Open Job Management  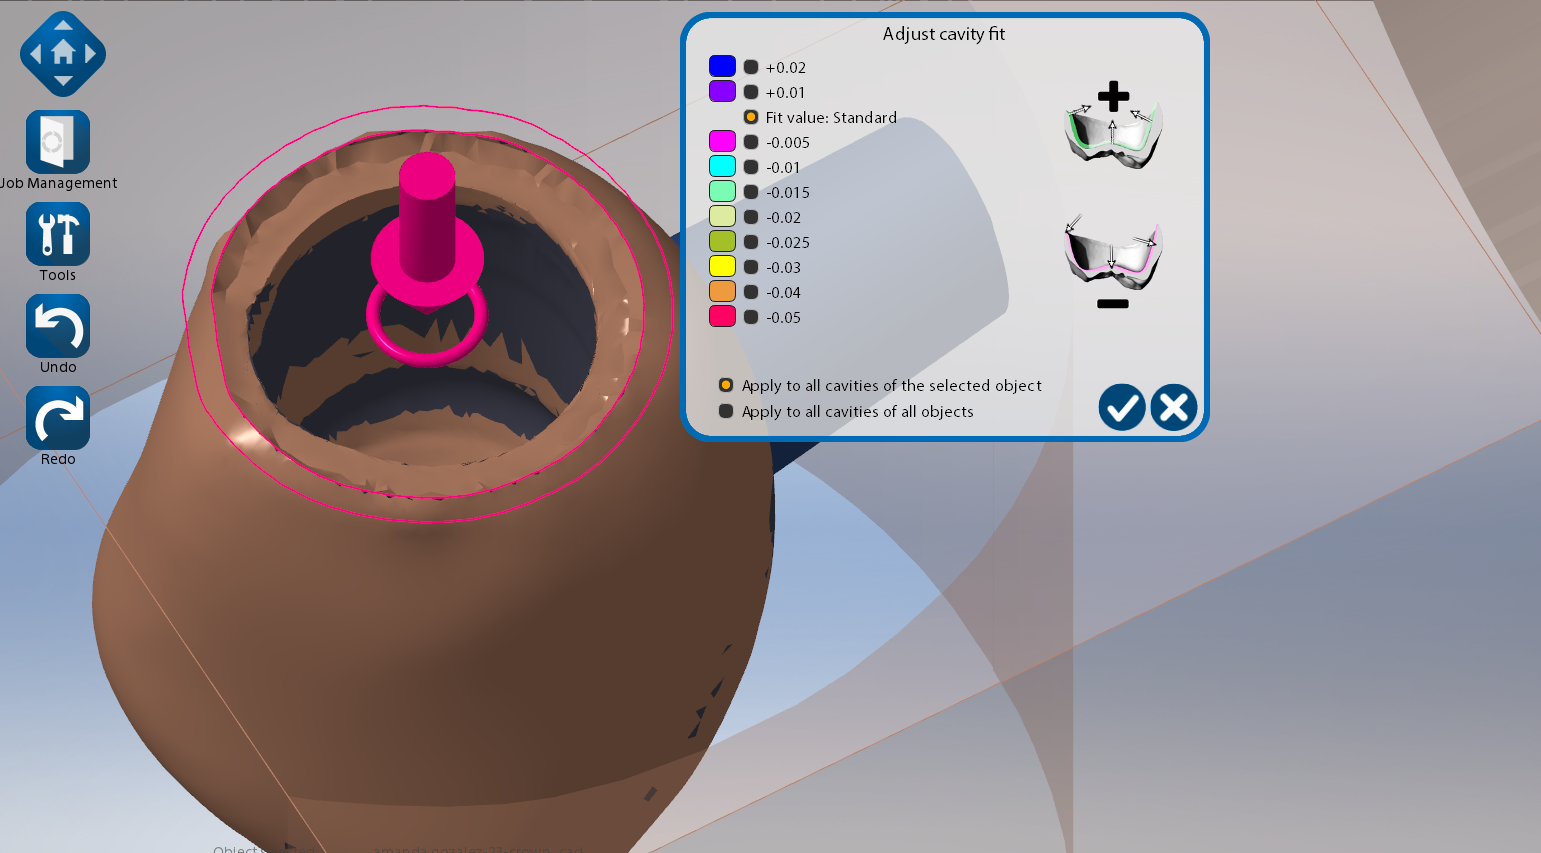point(58,143)
